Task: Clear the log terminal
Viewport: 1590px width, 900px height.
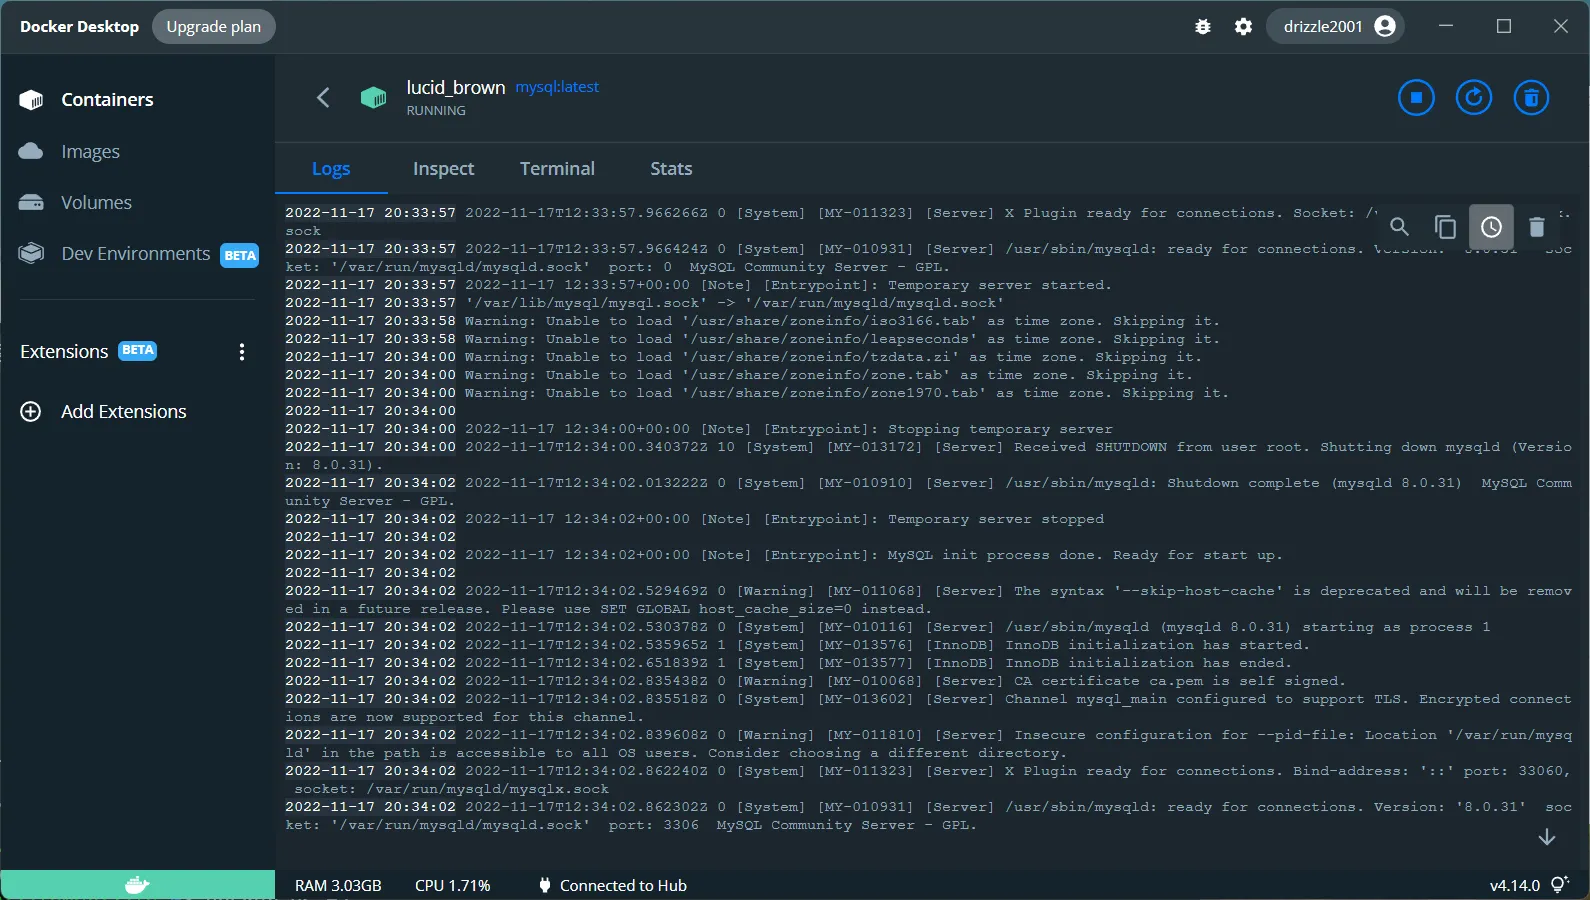Action: [1537, 227]
